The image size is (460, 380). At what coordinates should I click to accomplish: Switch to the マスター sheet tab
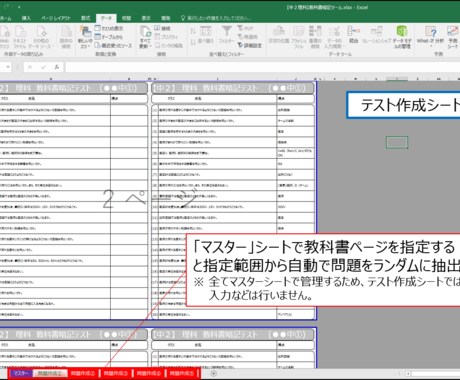pyautogui.click(x=21, y=373)
